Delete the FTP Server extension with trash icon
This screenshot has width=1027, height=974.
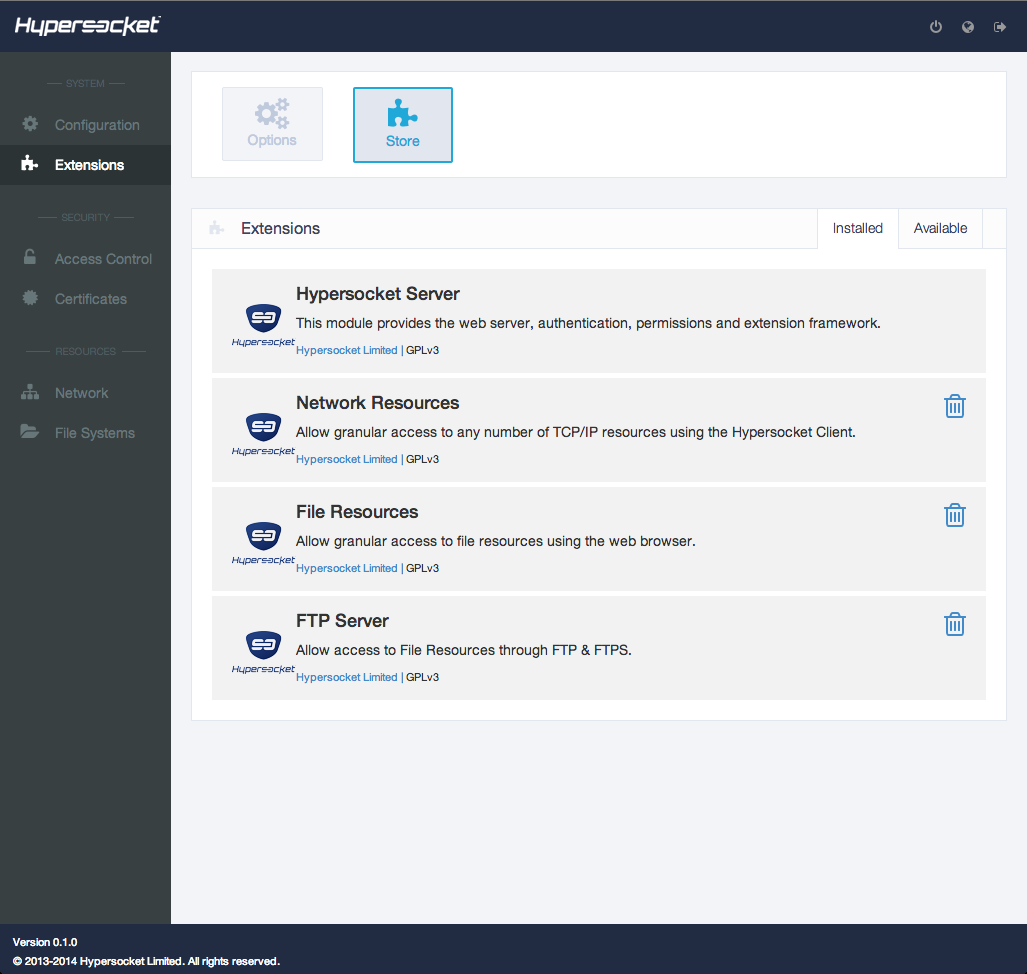point(954,624)
